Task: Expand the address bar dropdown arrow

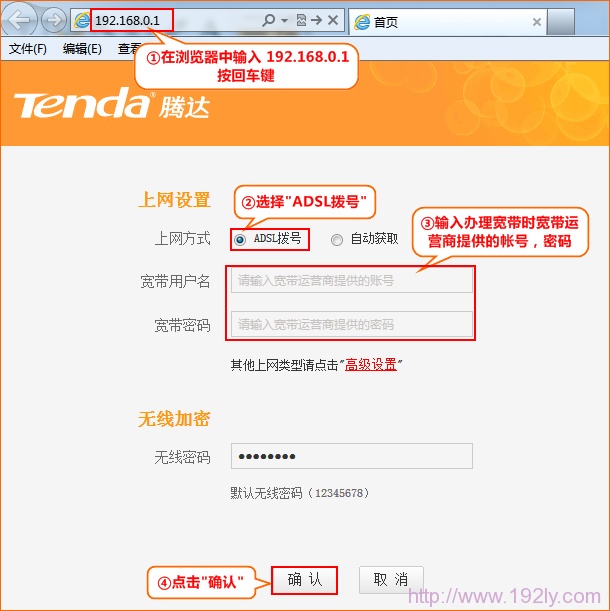Action: (285, 20)
